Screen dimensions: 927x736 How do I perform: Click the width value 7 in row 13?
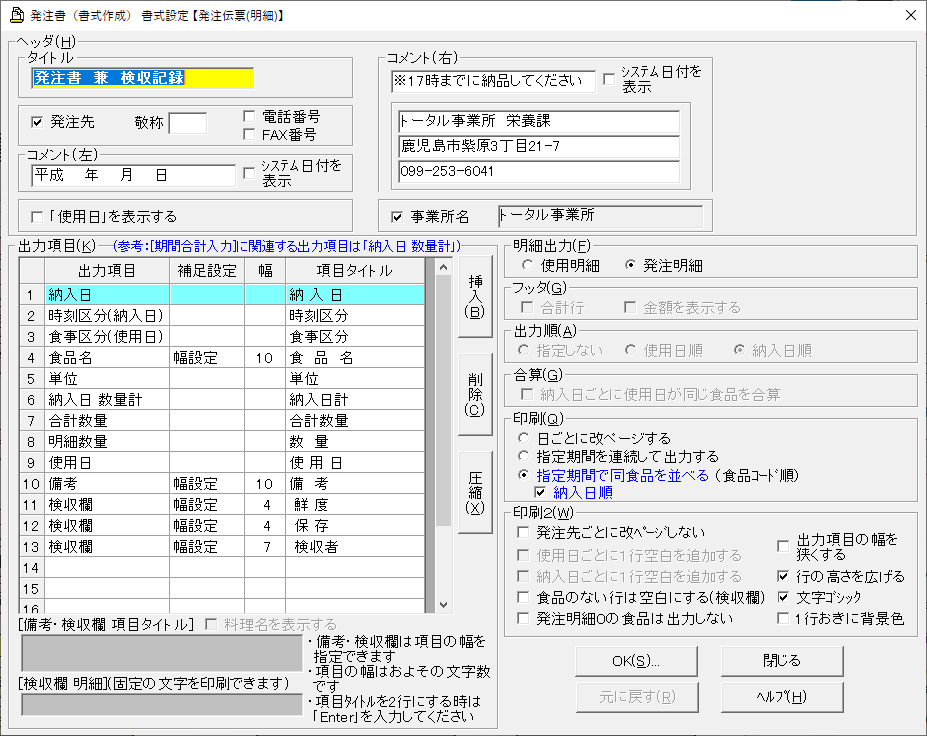(265, 547)
